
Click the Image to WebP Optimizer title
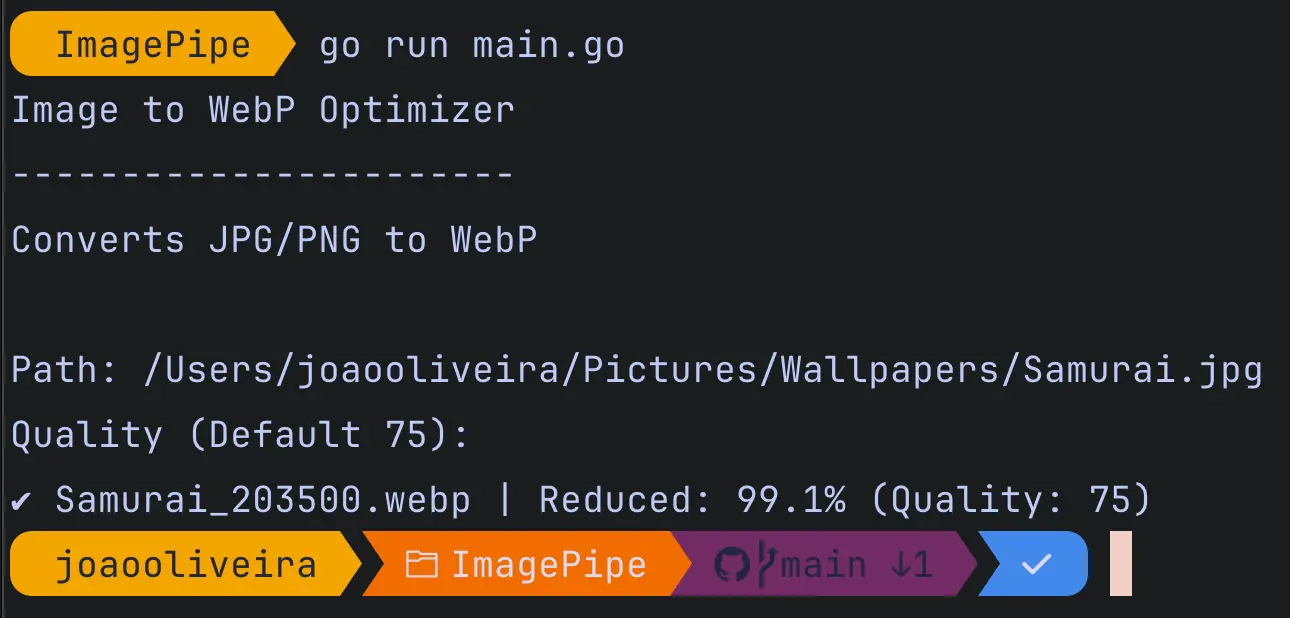(263, 110)
